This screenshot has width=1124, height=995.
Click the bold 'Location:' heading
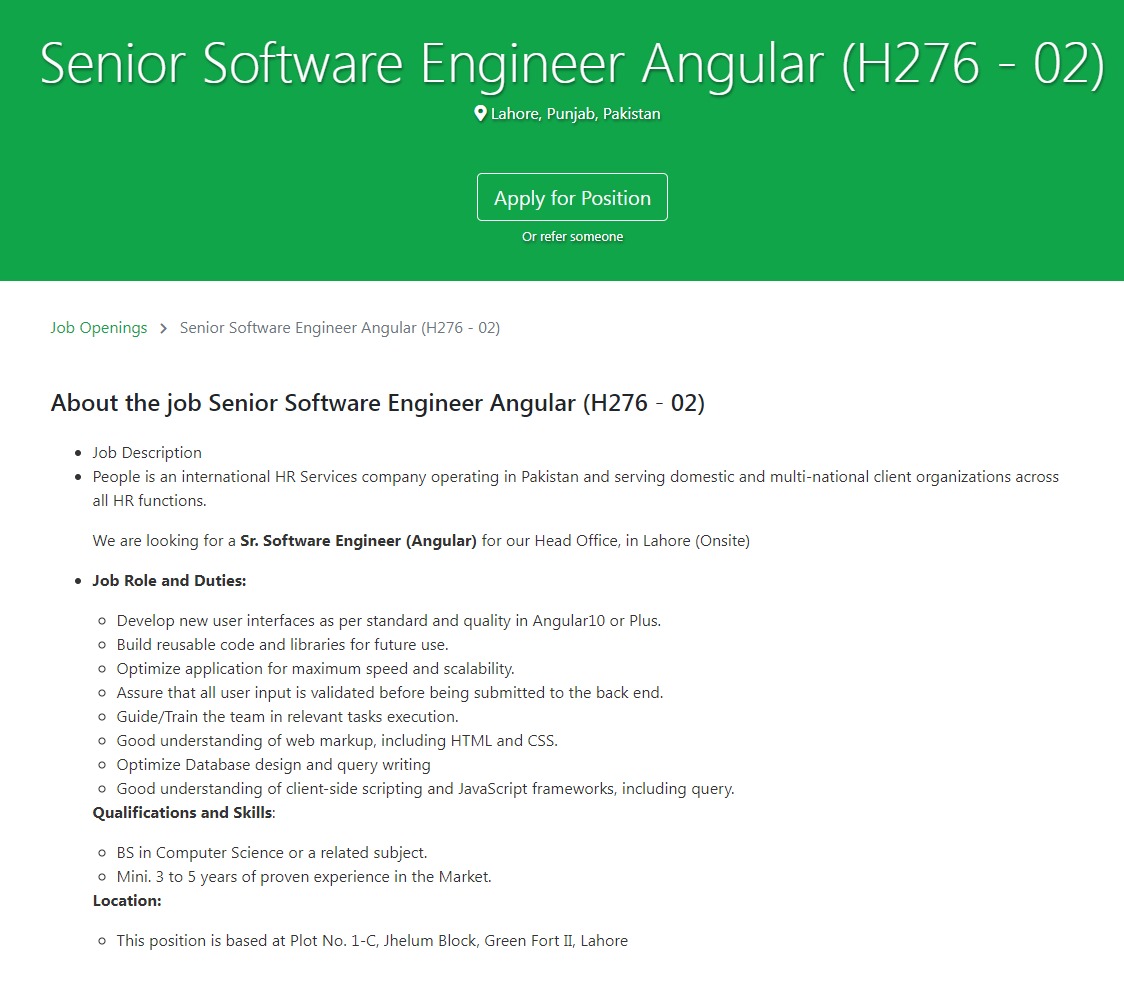pyautogui.click(x=127, y=901)
